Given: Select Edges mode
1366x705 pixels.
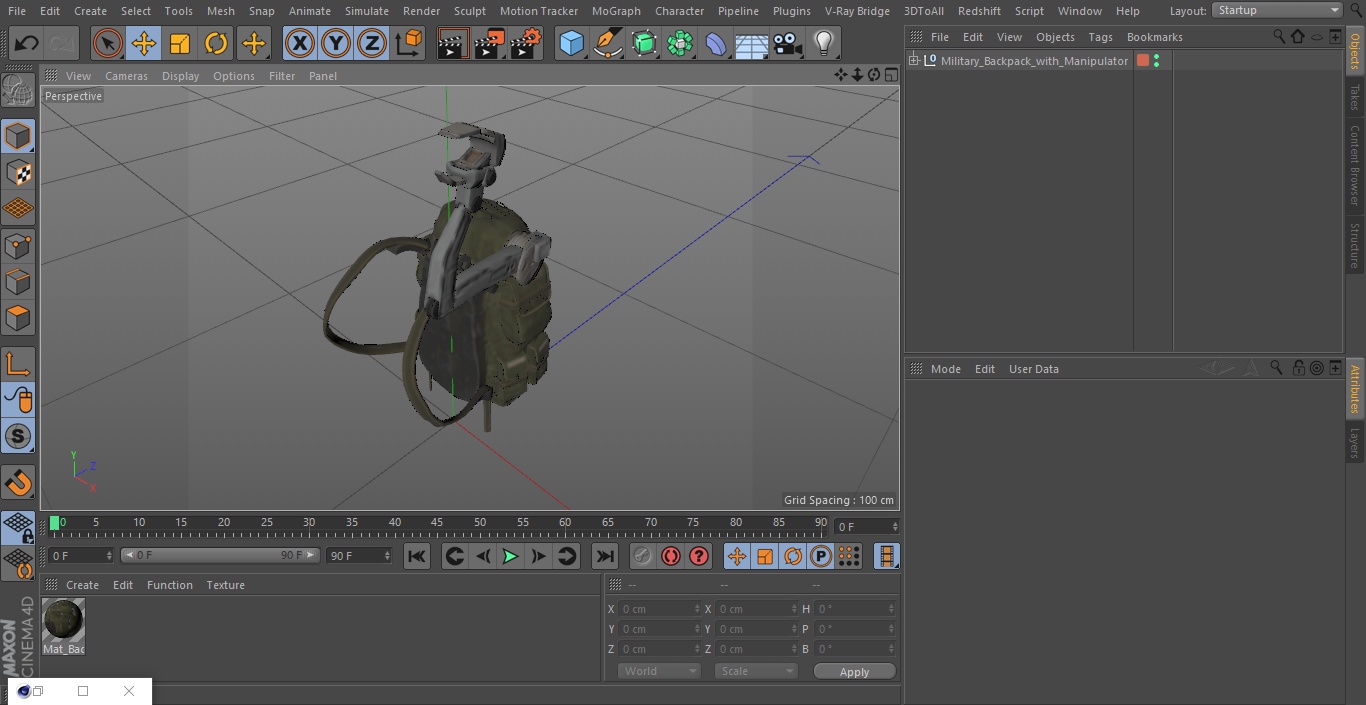Looking at the screenshot, I should click(18, 282).
